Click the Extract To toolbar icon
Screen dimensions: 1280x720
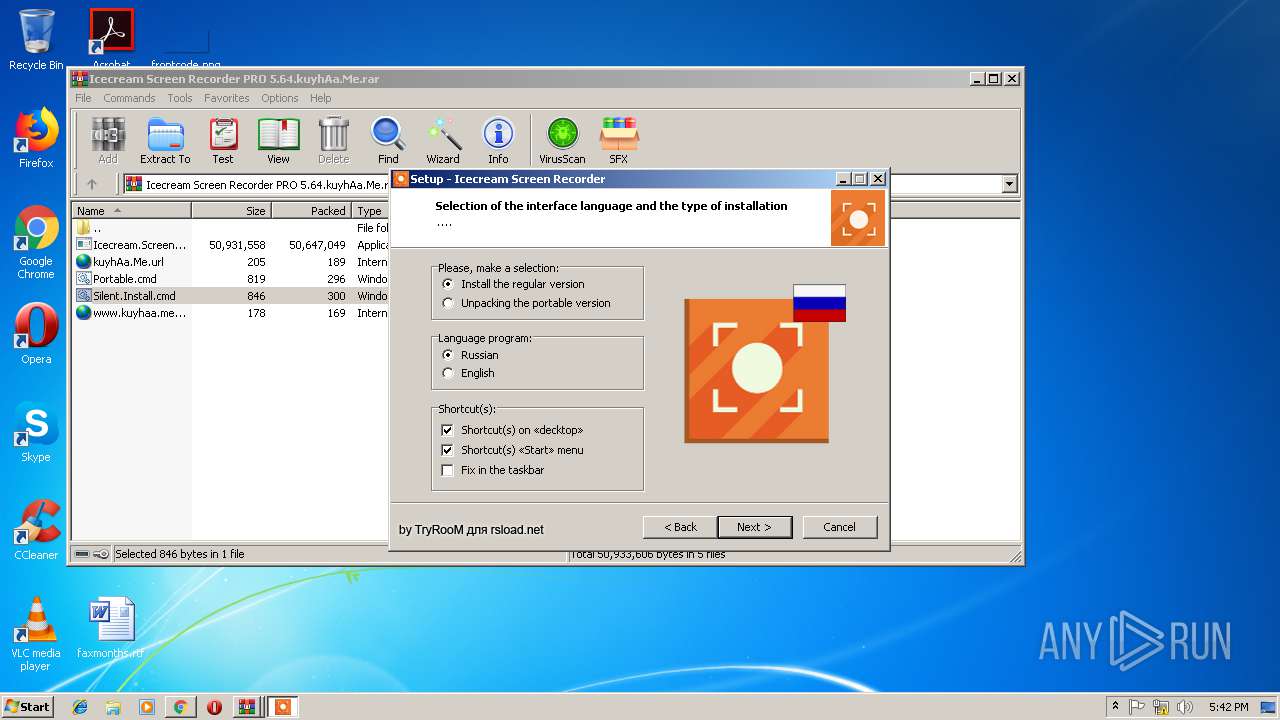(165, 140)
